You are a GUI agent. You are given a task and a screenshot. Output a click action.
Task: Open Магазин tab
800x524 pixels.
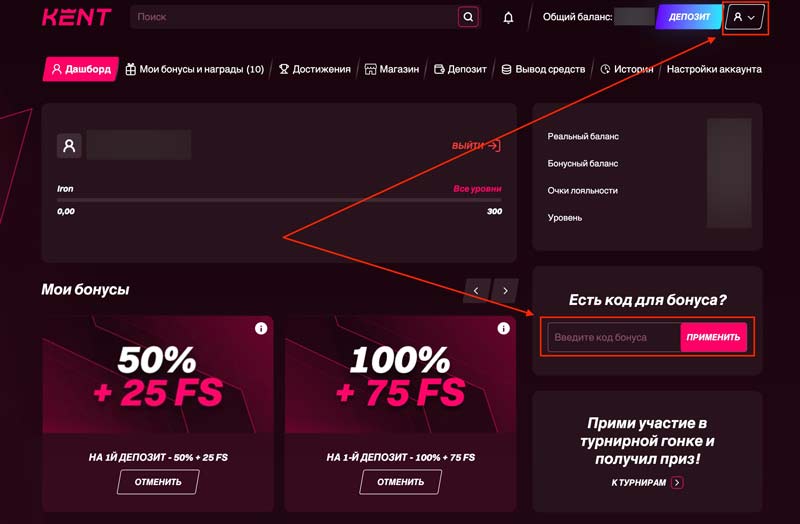[391, 69]
